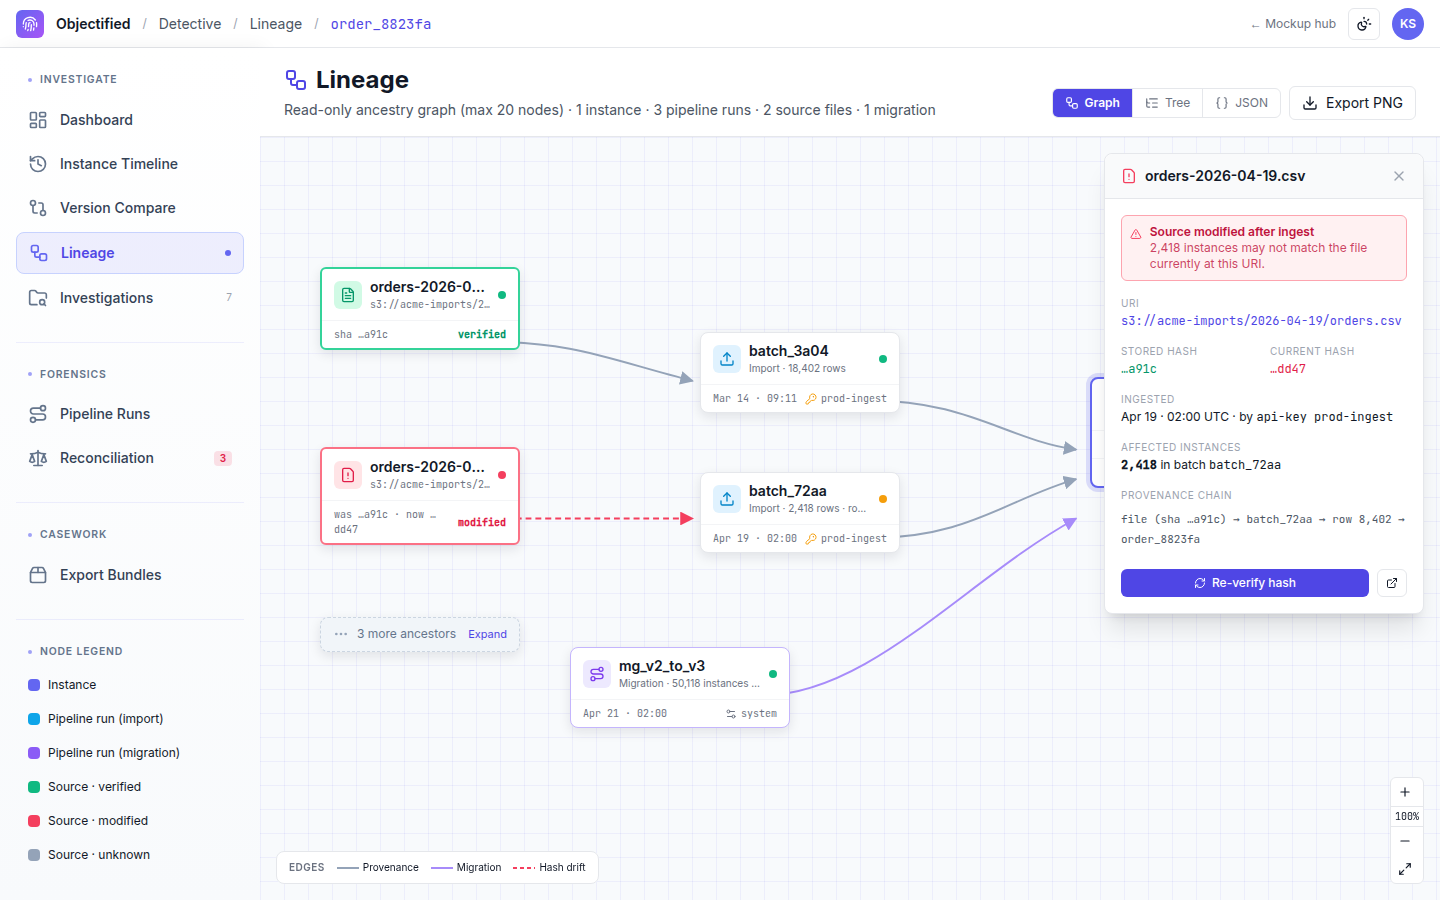Click the migration icon on mg_v2_to_v3

coord(597,674)
